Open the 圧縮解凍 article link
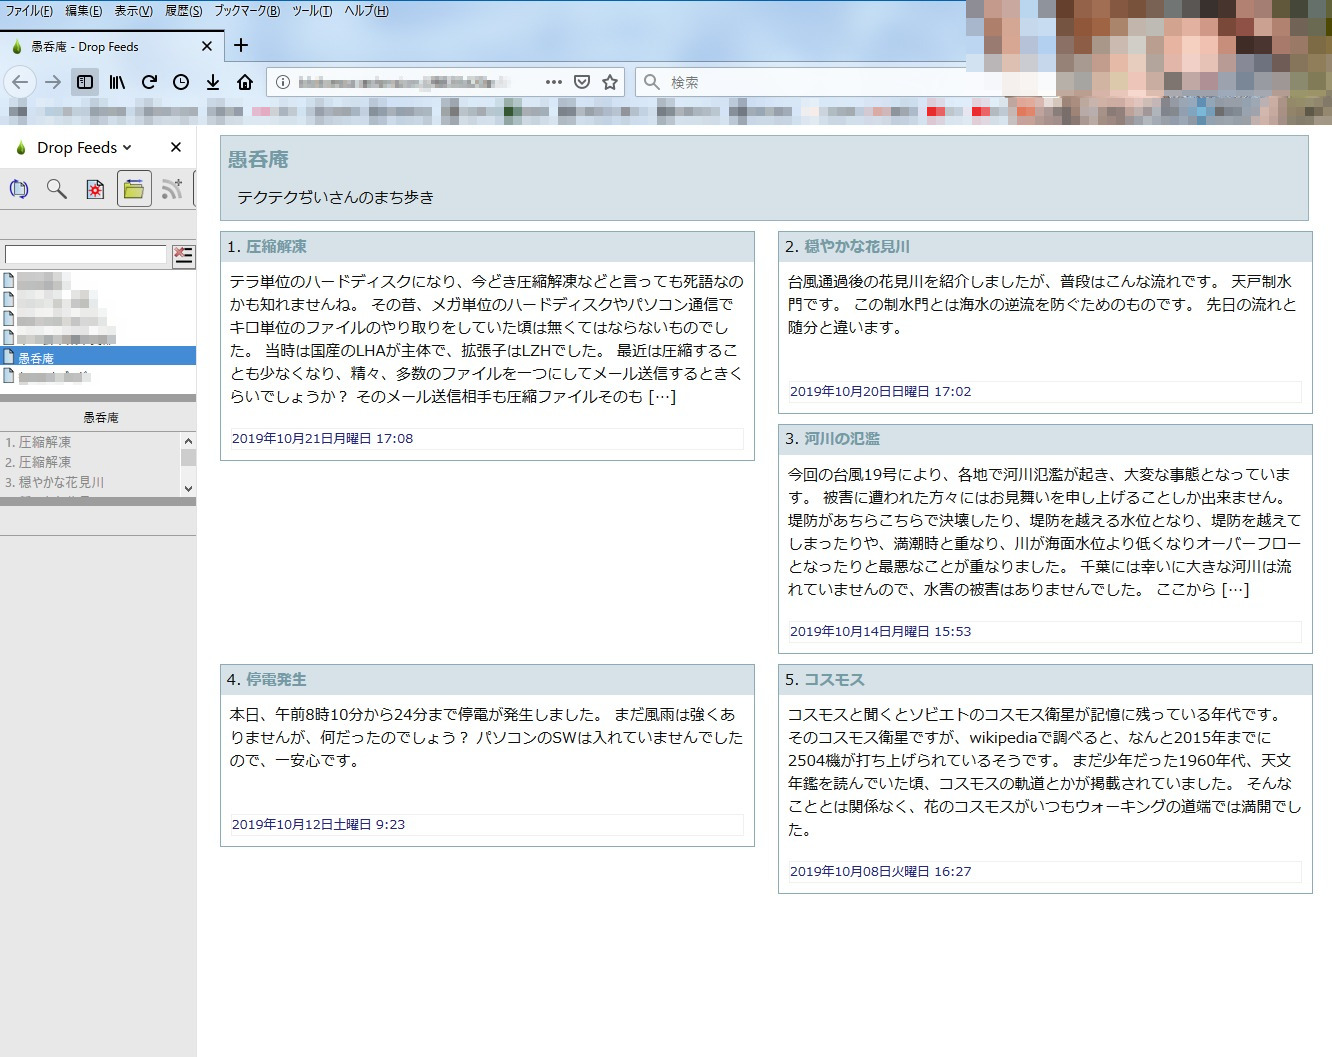The image size is (1332, 1057). tap(276, 247)
